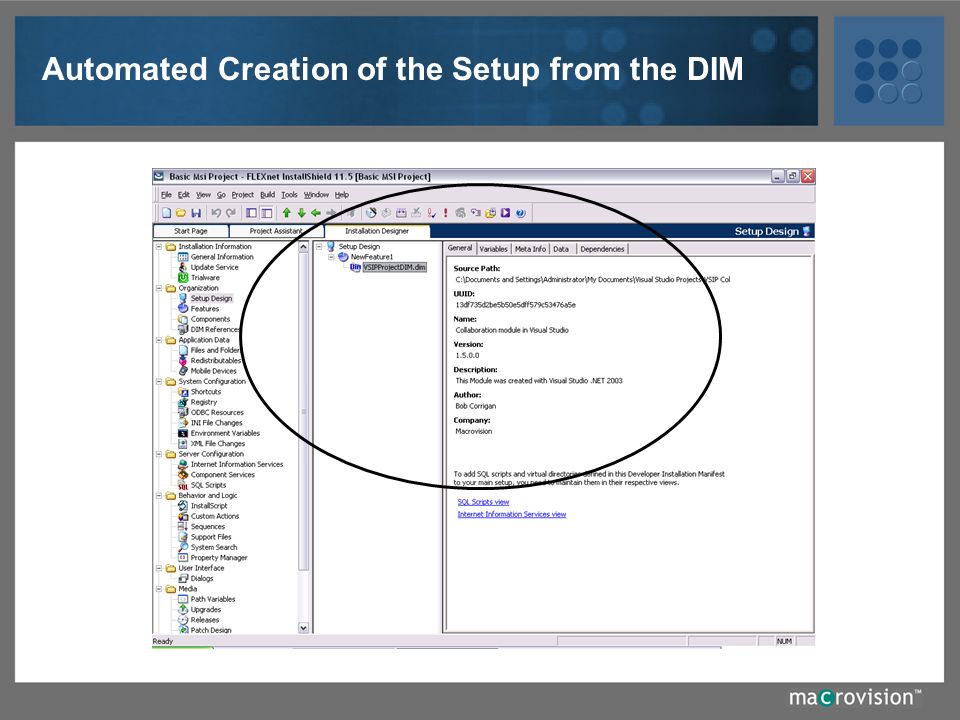Click the left tree scrollbar down arrow

(x=303, y=628)
